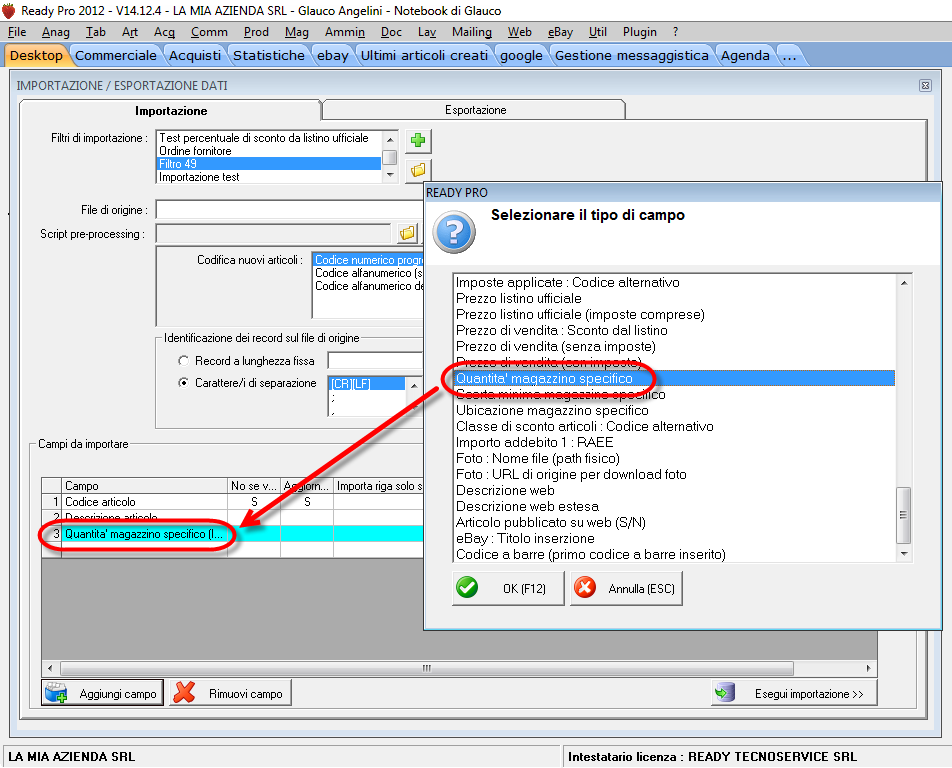952x768 pixels.
Task: Select Prezzo listino ufficiale field type
Action: (674, 298)
